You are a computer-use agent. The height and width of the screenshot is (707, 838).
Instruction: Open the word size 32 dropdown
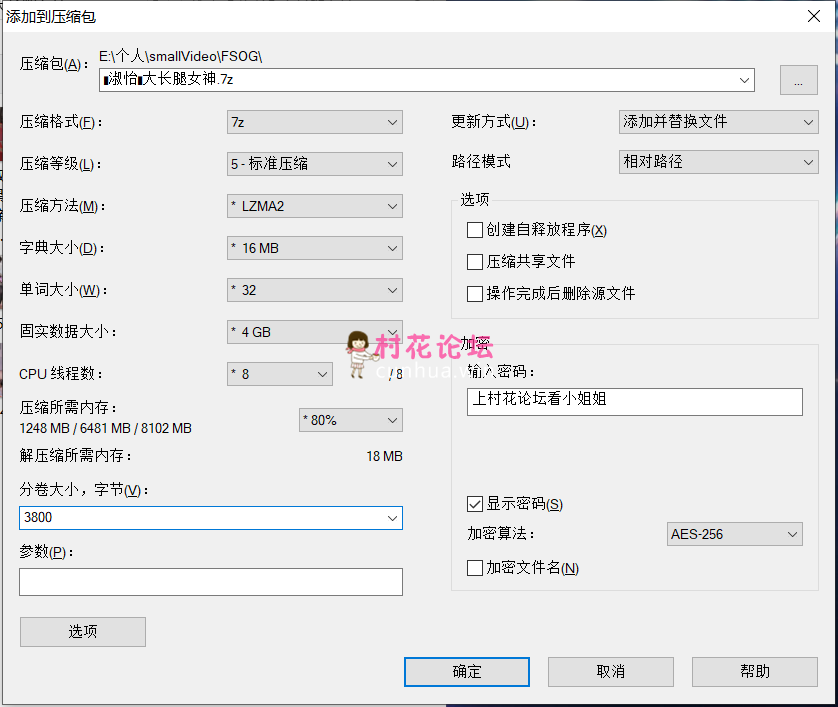point(314,290)
